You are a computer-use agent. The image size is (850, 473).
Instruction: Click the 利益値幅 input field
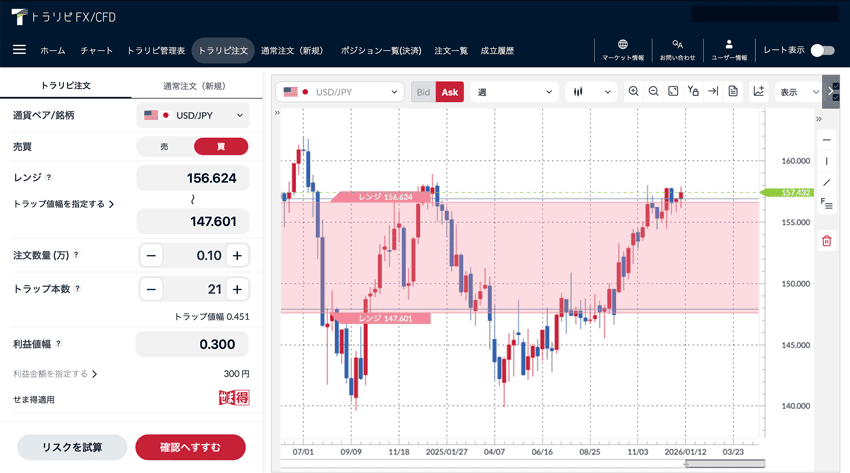[x=192, y=345]
